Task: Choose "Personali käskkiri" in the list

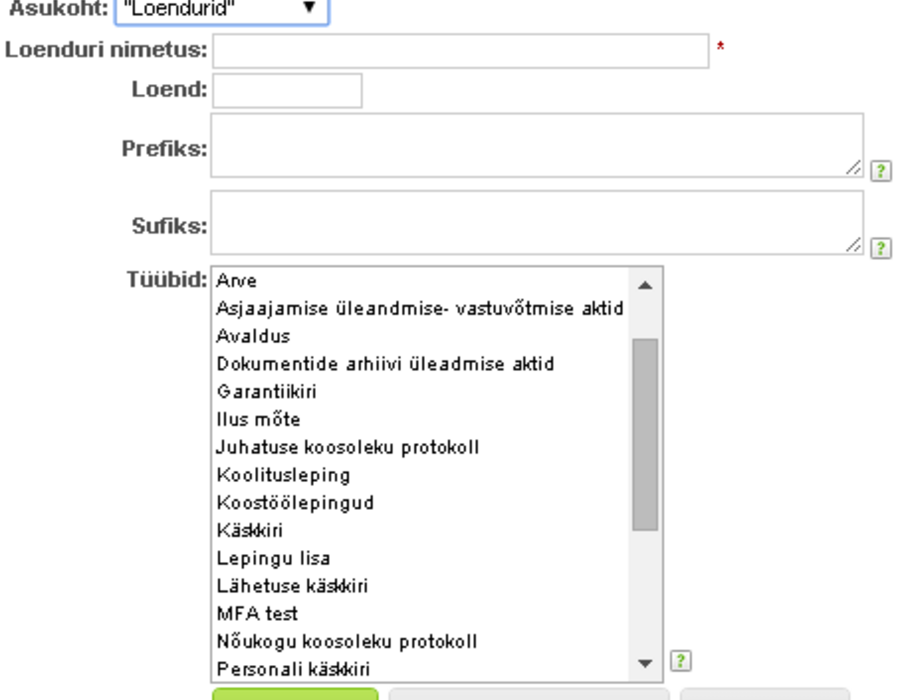Action: point(421,668)
